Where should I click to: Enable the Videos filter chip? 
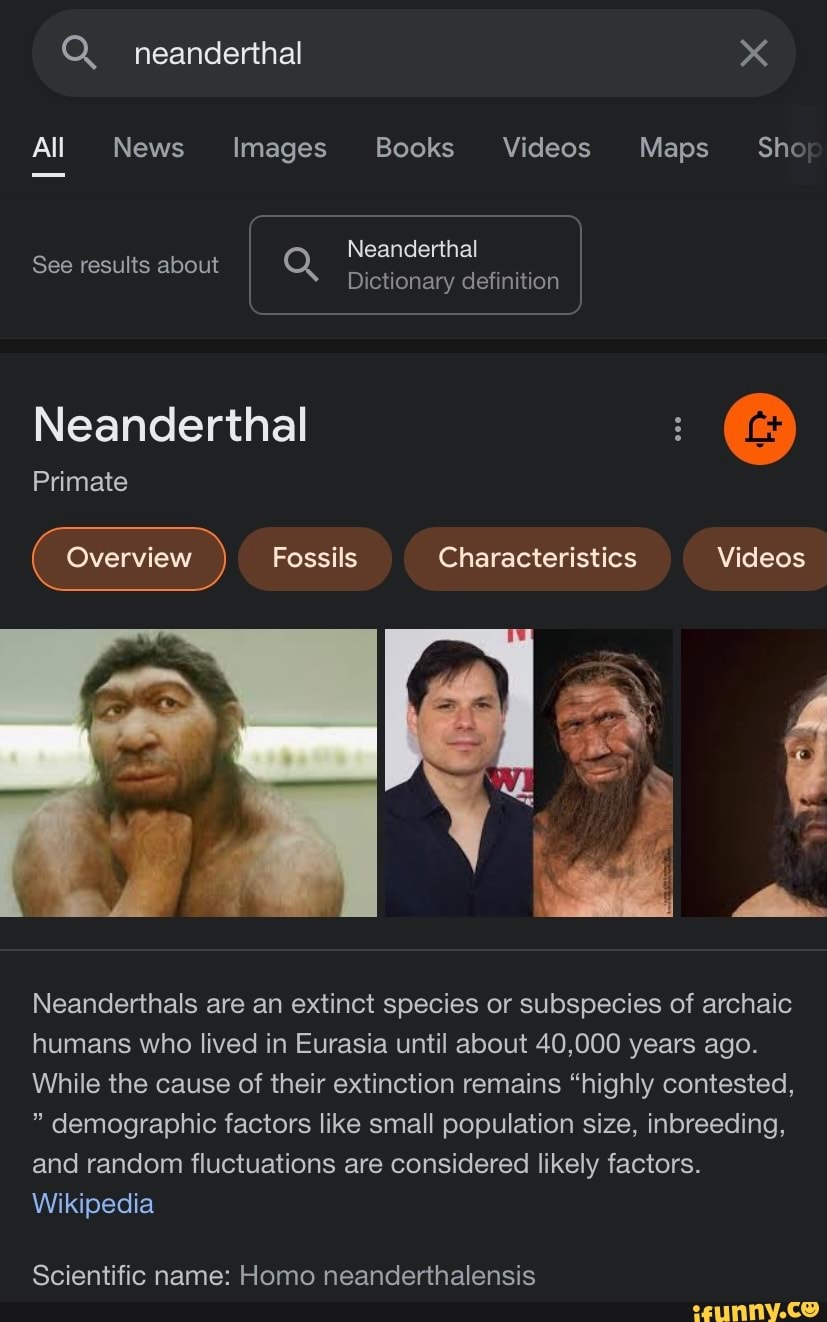[x=759, y=558]
